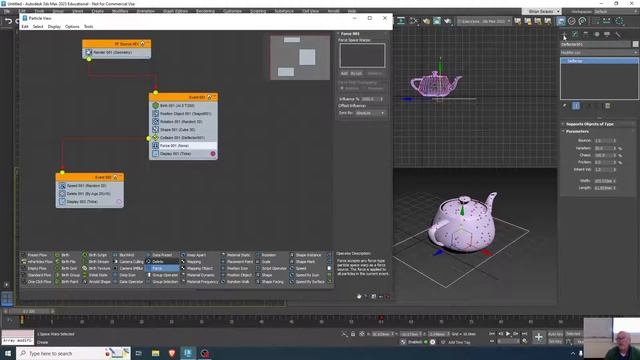Open the Modifier List dropdown

[x=599, y=53]
